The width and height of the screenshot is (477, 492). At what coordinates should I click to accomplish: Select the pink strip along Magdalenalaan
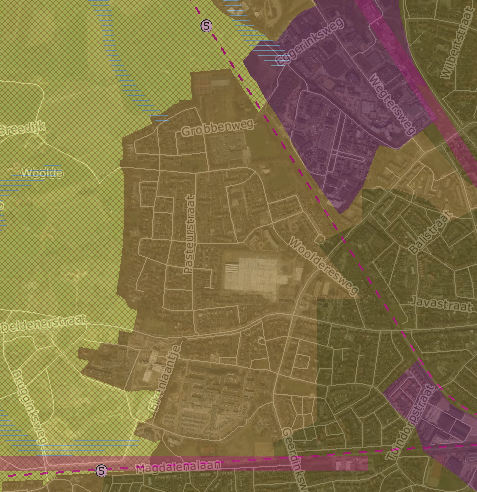click(x=184, y=464)
